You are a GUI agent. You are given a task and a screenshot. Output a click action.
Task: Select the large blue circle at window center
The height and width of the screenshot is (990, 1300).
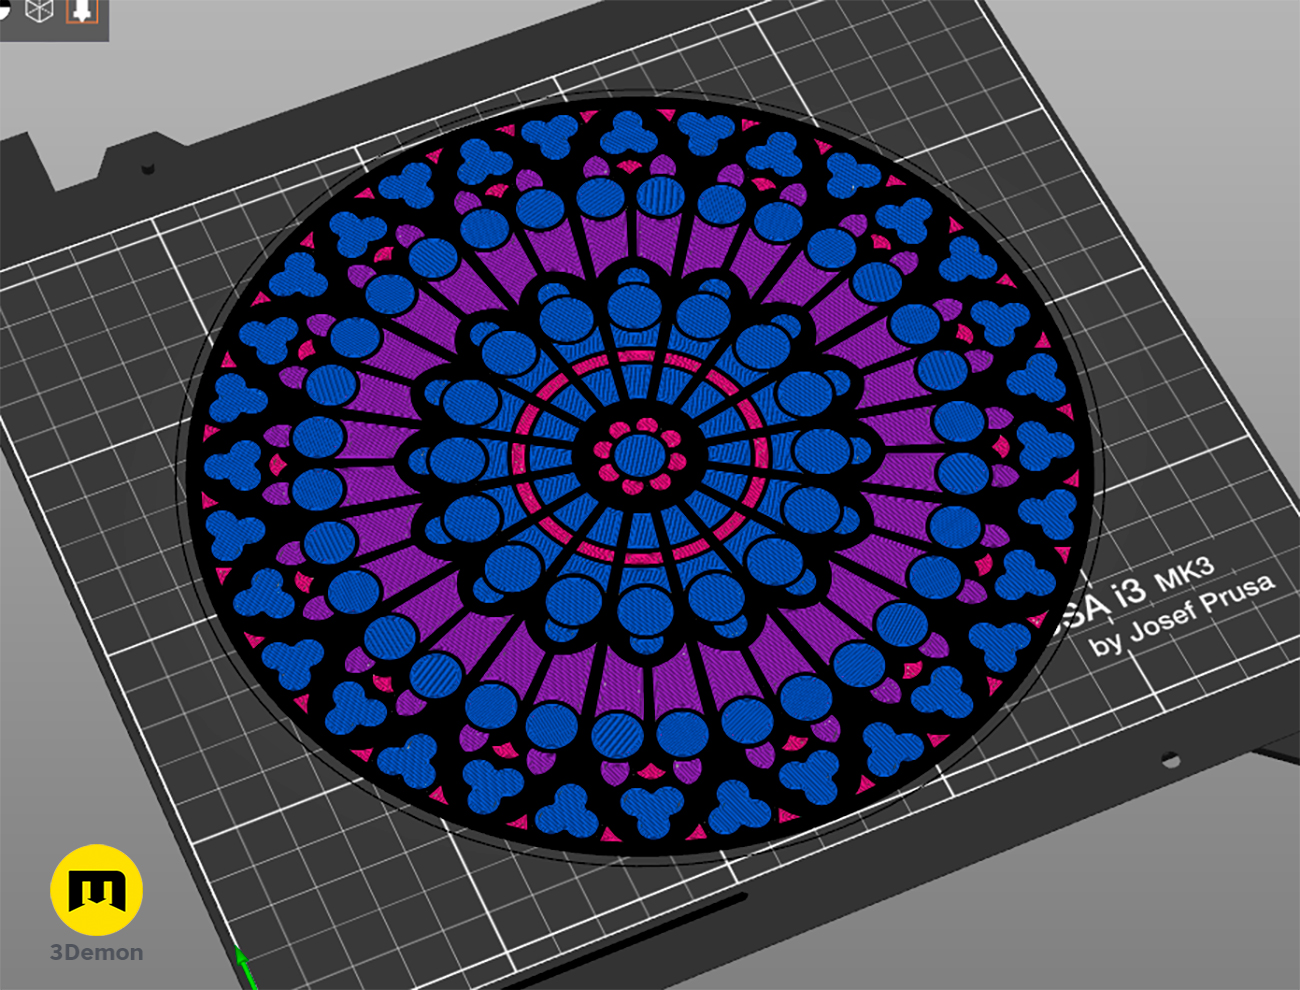(x=638, y=456)
